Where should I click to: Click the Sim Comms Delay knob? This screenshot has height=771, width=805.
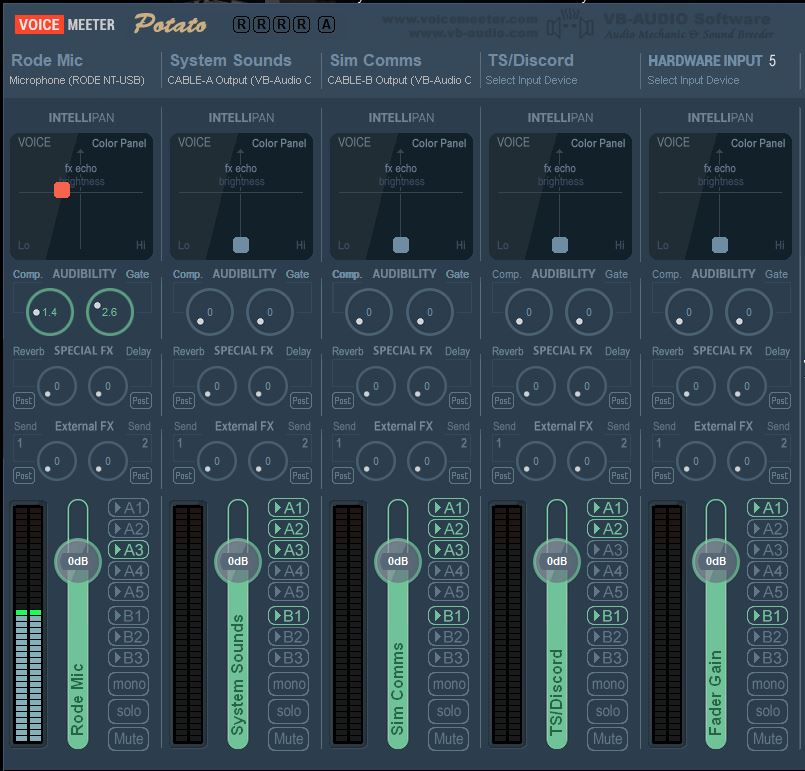429,386
